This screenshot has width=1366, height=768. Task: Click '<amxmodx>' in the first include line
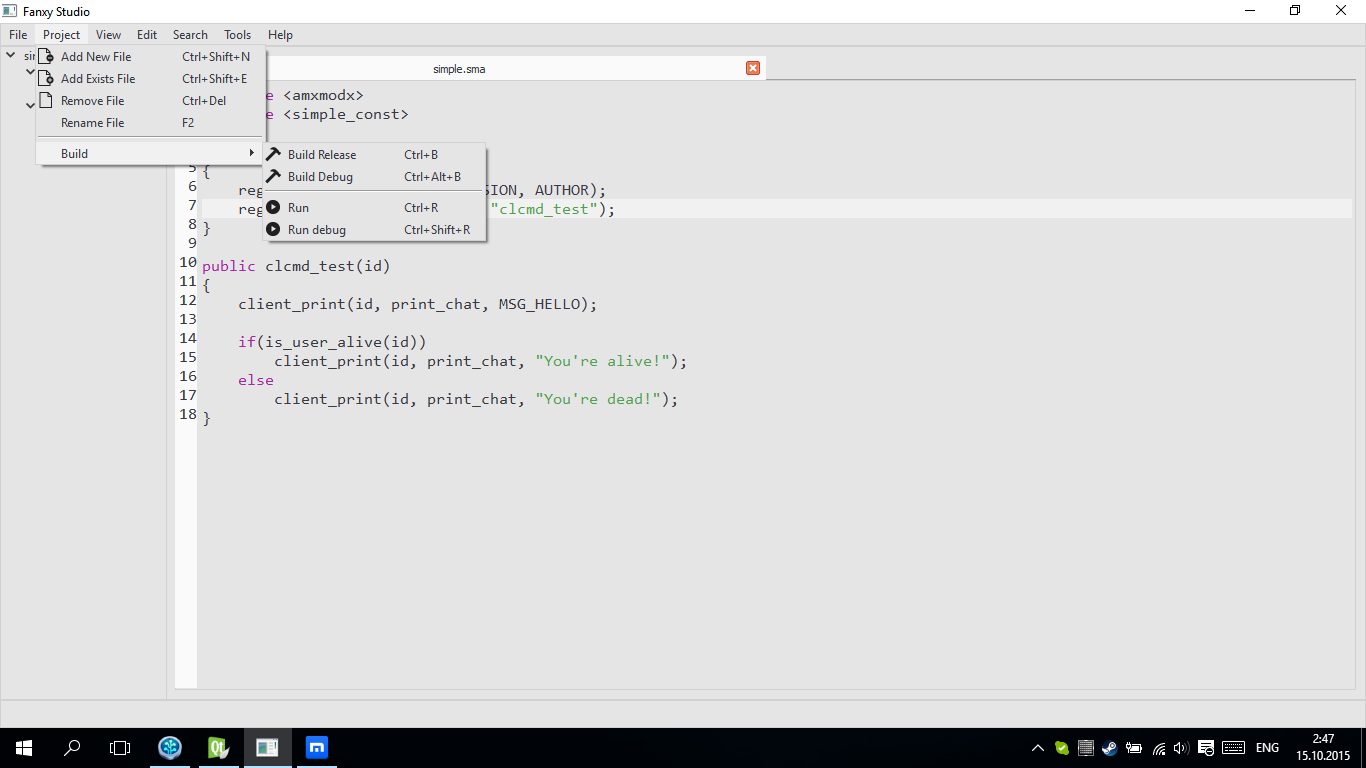(323, 96)
